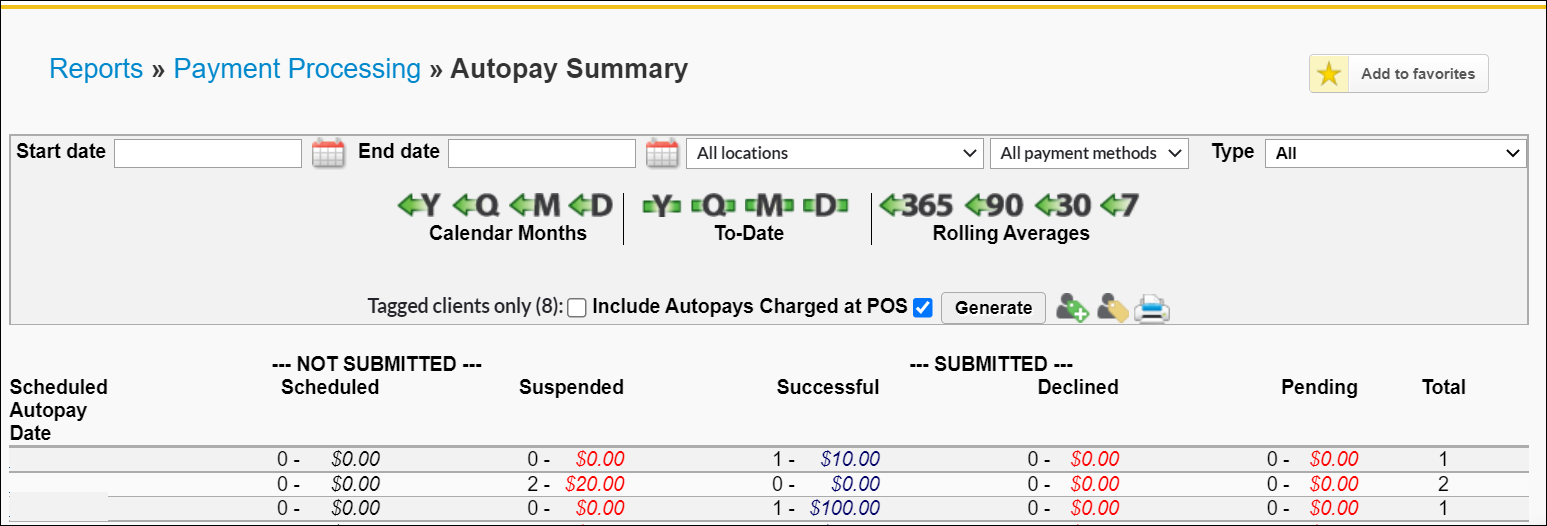Click the $100.00 successful amount
This screenshot has width=1547, height=526.
[845, 508]
